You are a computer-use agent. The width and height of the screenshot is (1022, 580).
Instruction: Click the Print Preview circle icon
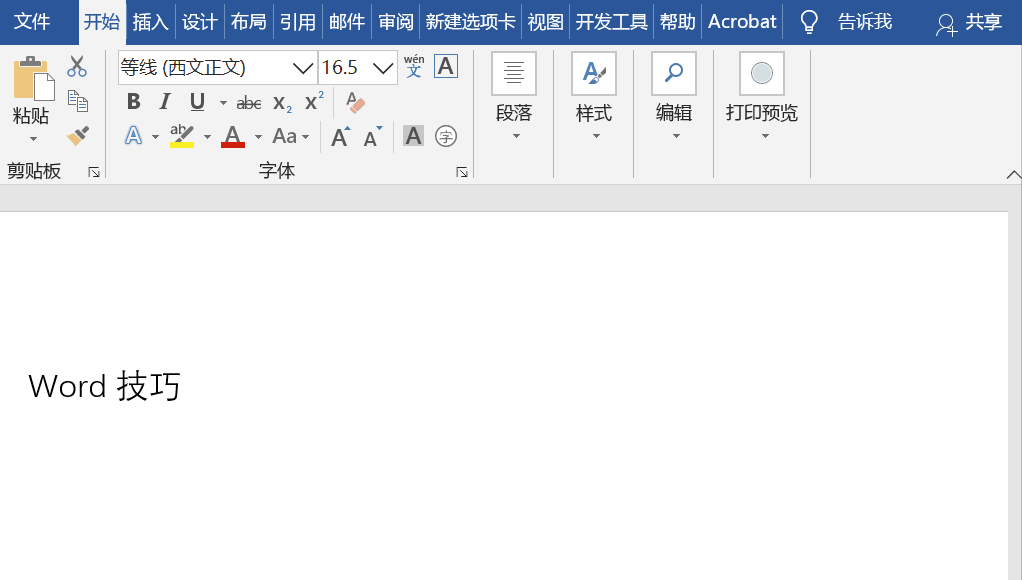point(761,74)
